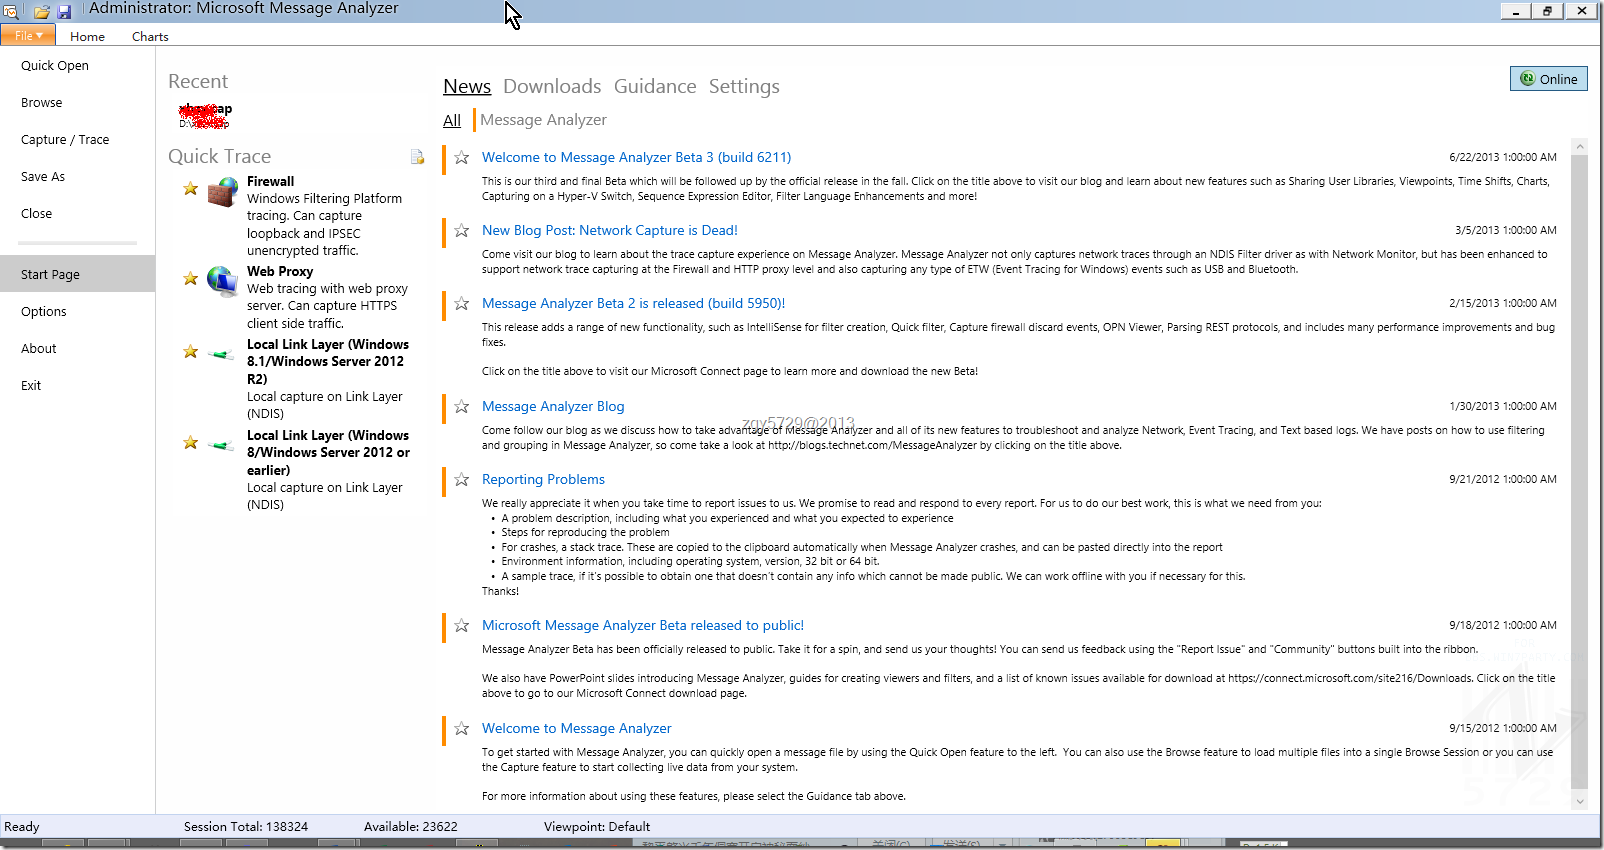
Task: Open Start Page in the sidebar
Action: coord(77,274)
